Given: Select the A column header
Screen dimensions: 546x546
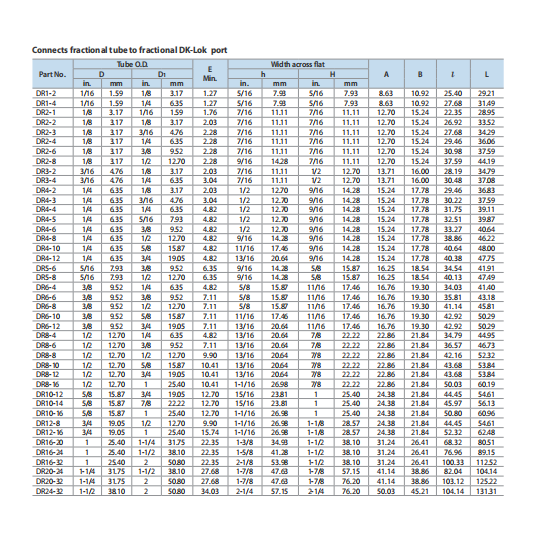Looking at the screenshot, I should [x=386, y=74].
